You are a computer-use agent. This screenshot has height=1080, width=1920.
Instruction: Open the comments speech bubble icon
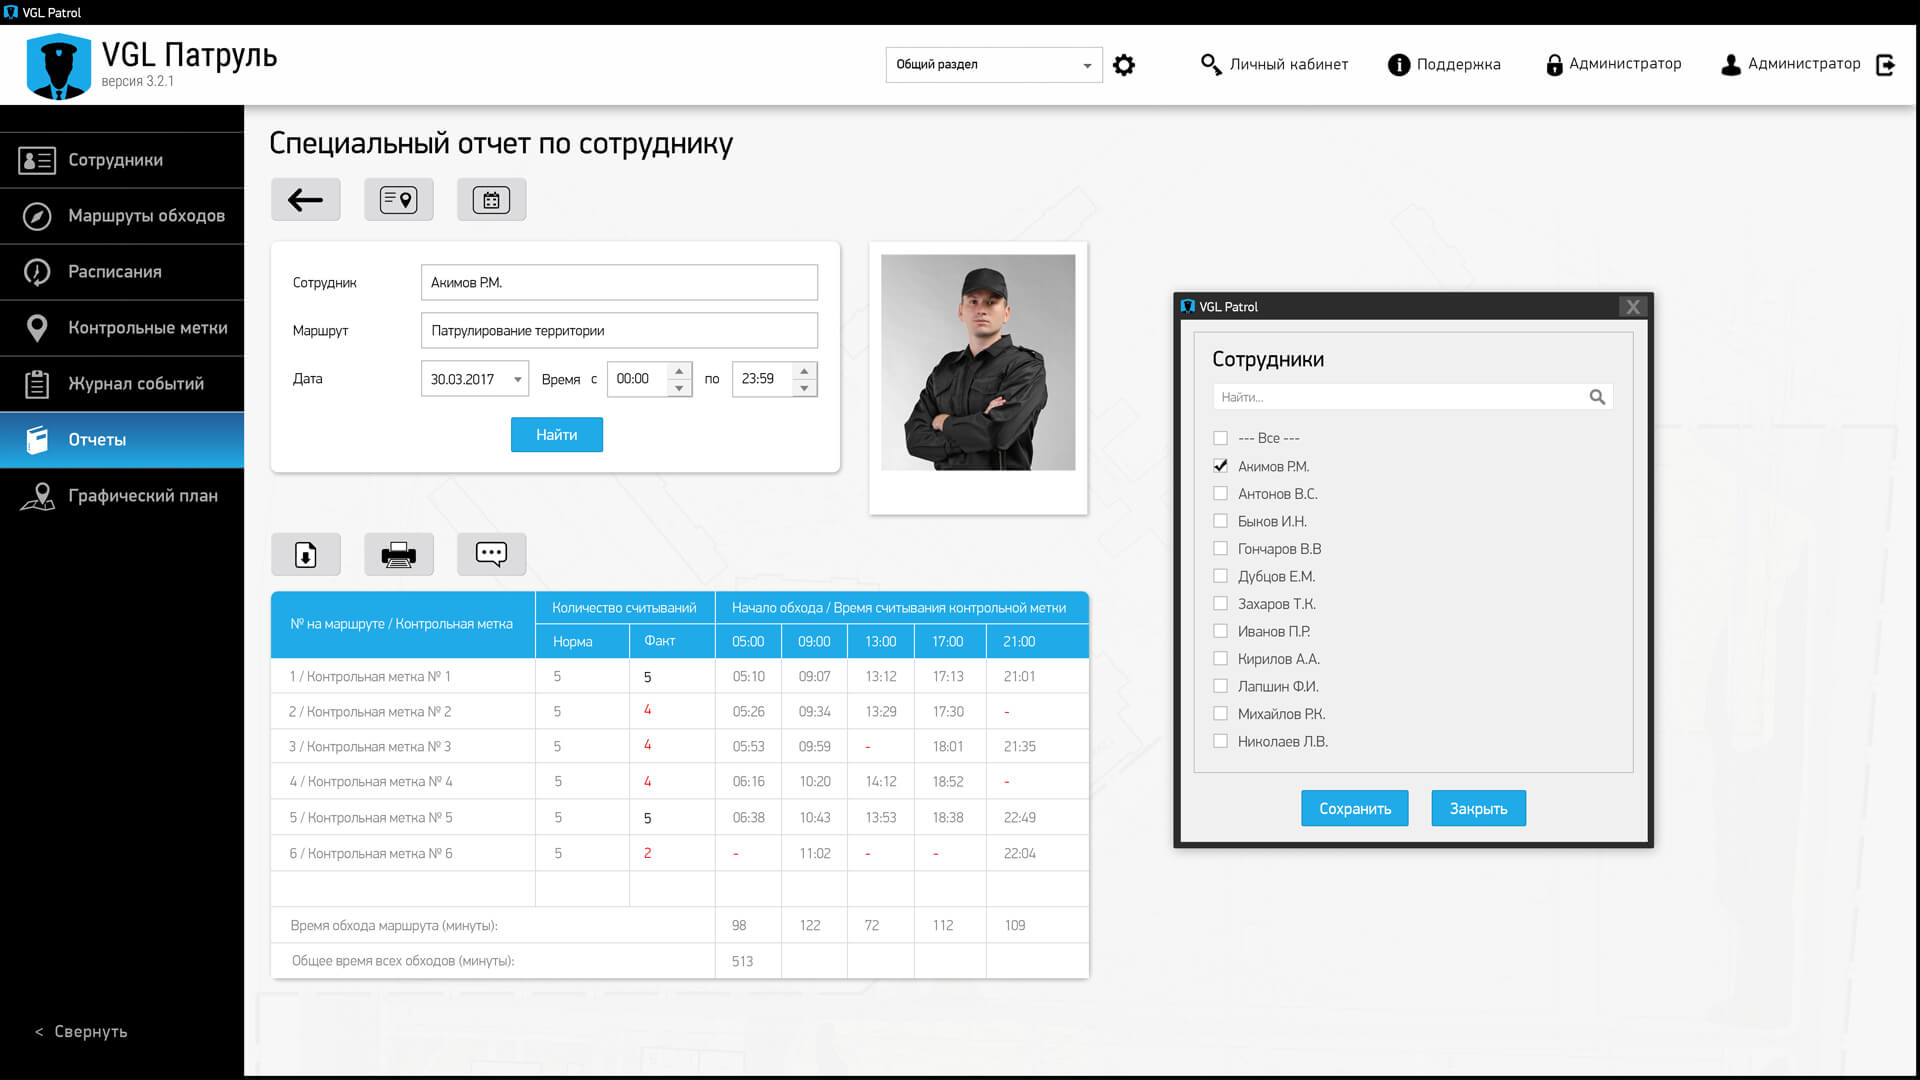pos(491,554)
